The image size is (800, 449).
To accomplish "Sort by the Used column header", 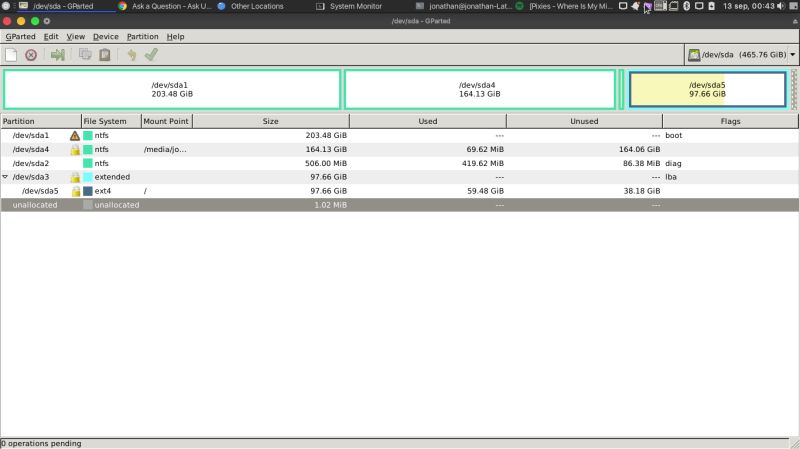I will 428,121.
